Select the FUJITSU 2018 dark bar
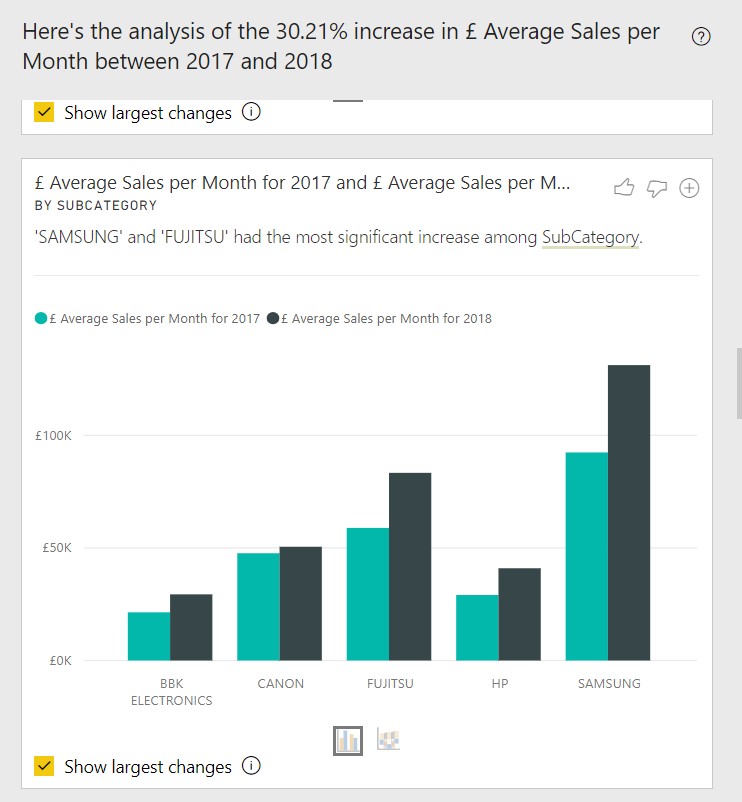742x802 pixels. (410, 567)
